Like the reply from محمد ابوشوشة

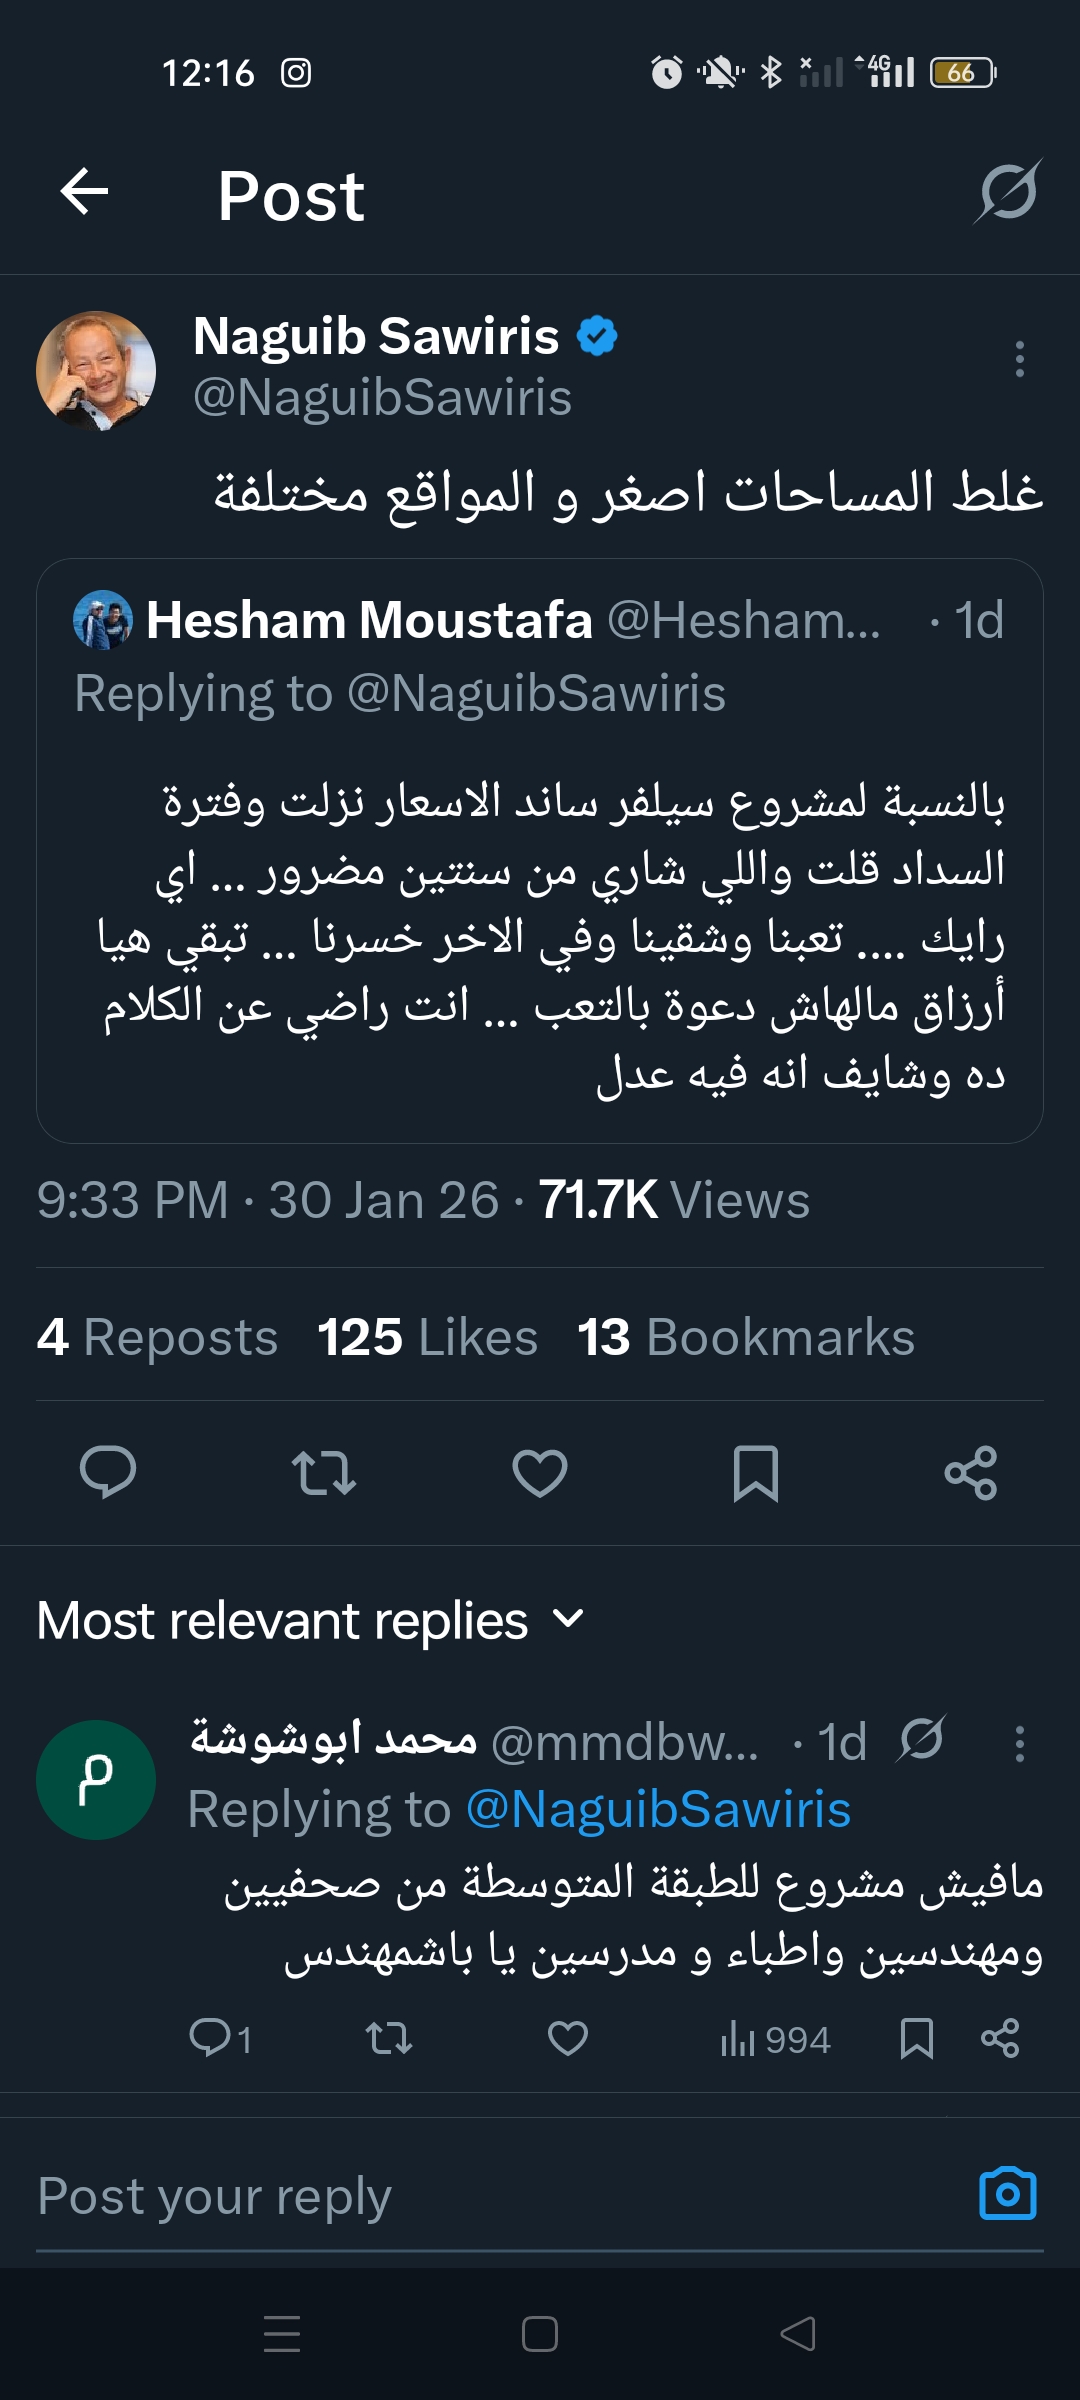[x=568, y=2039]
